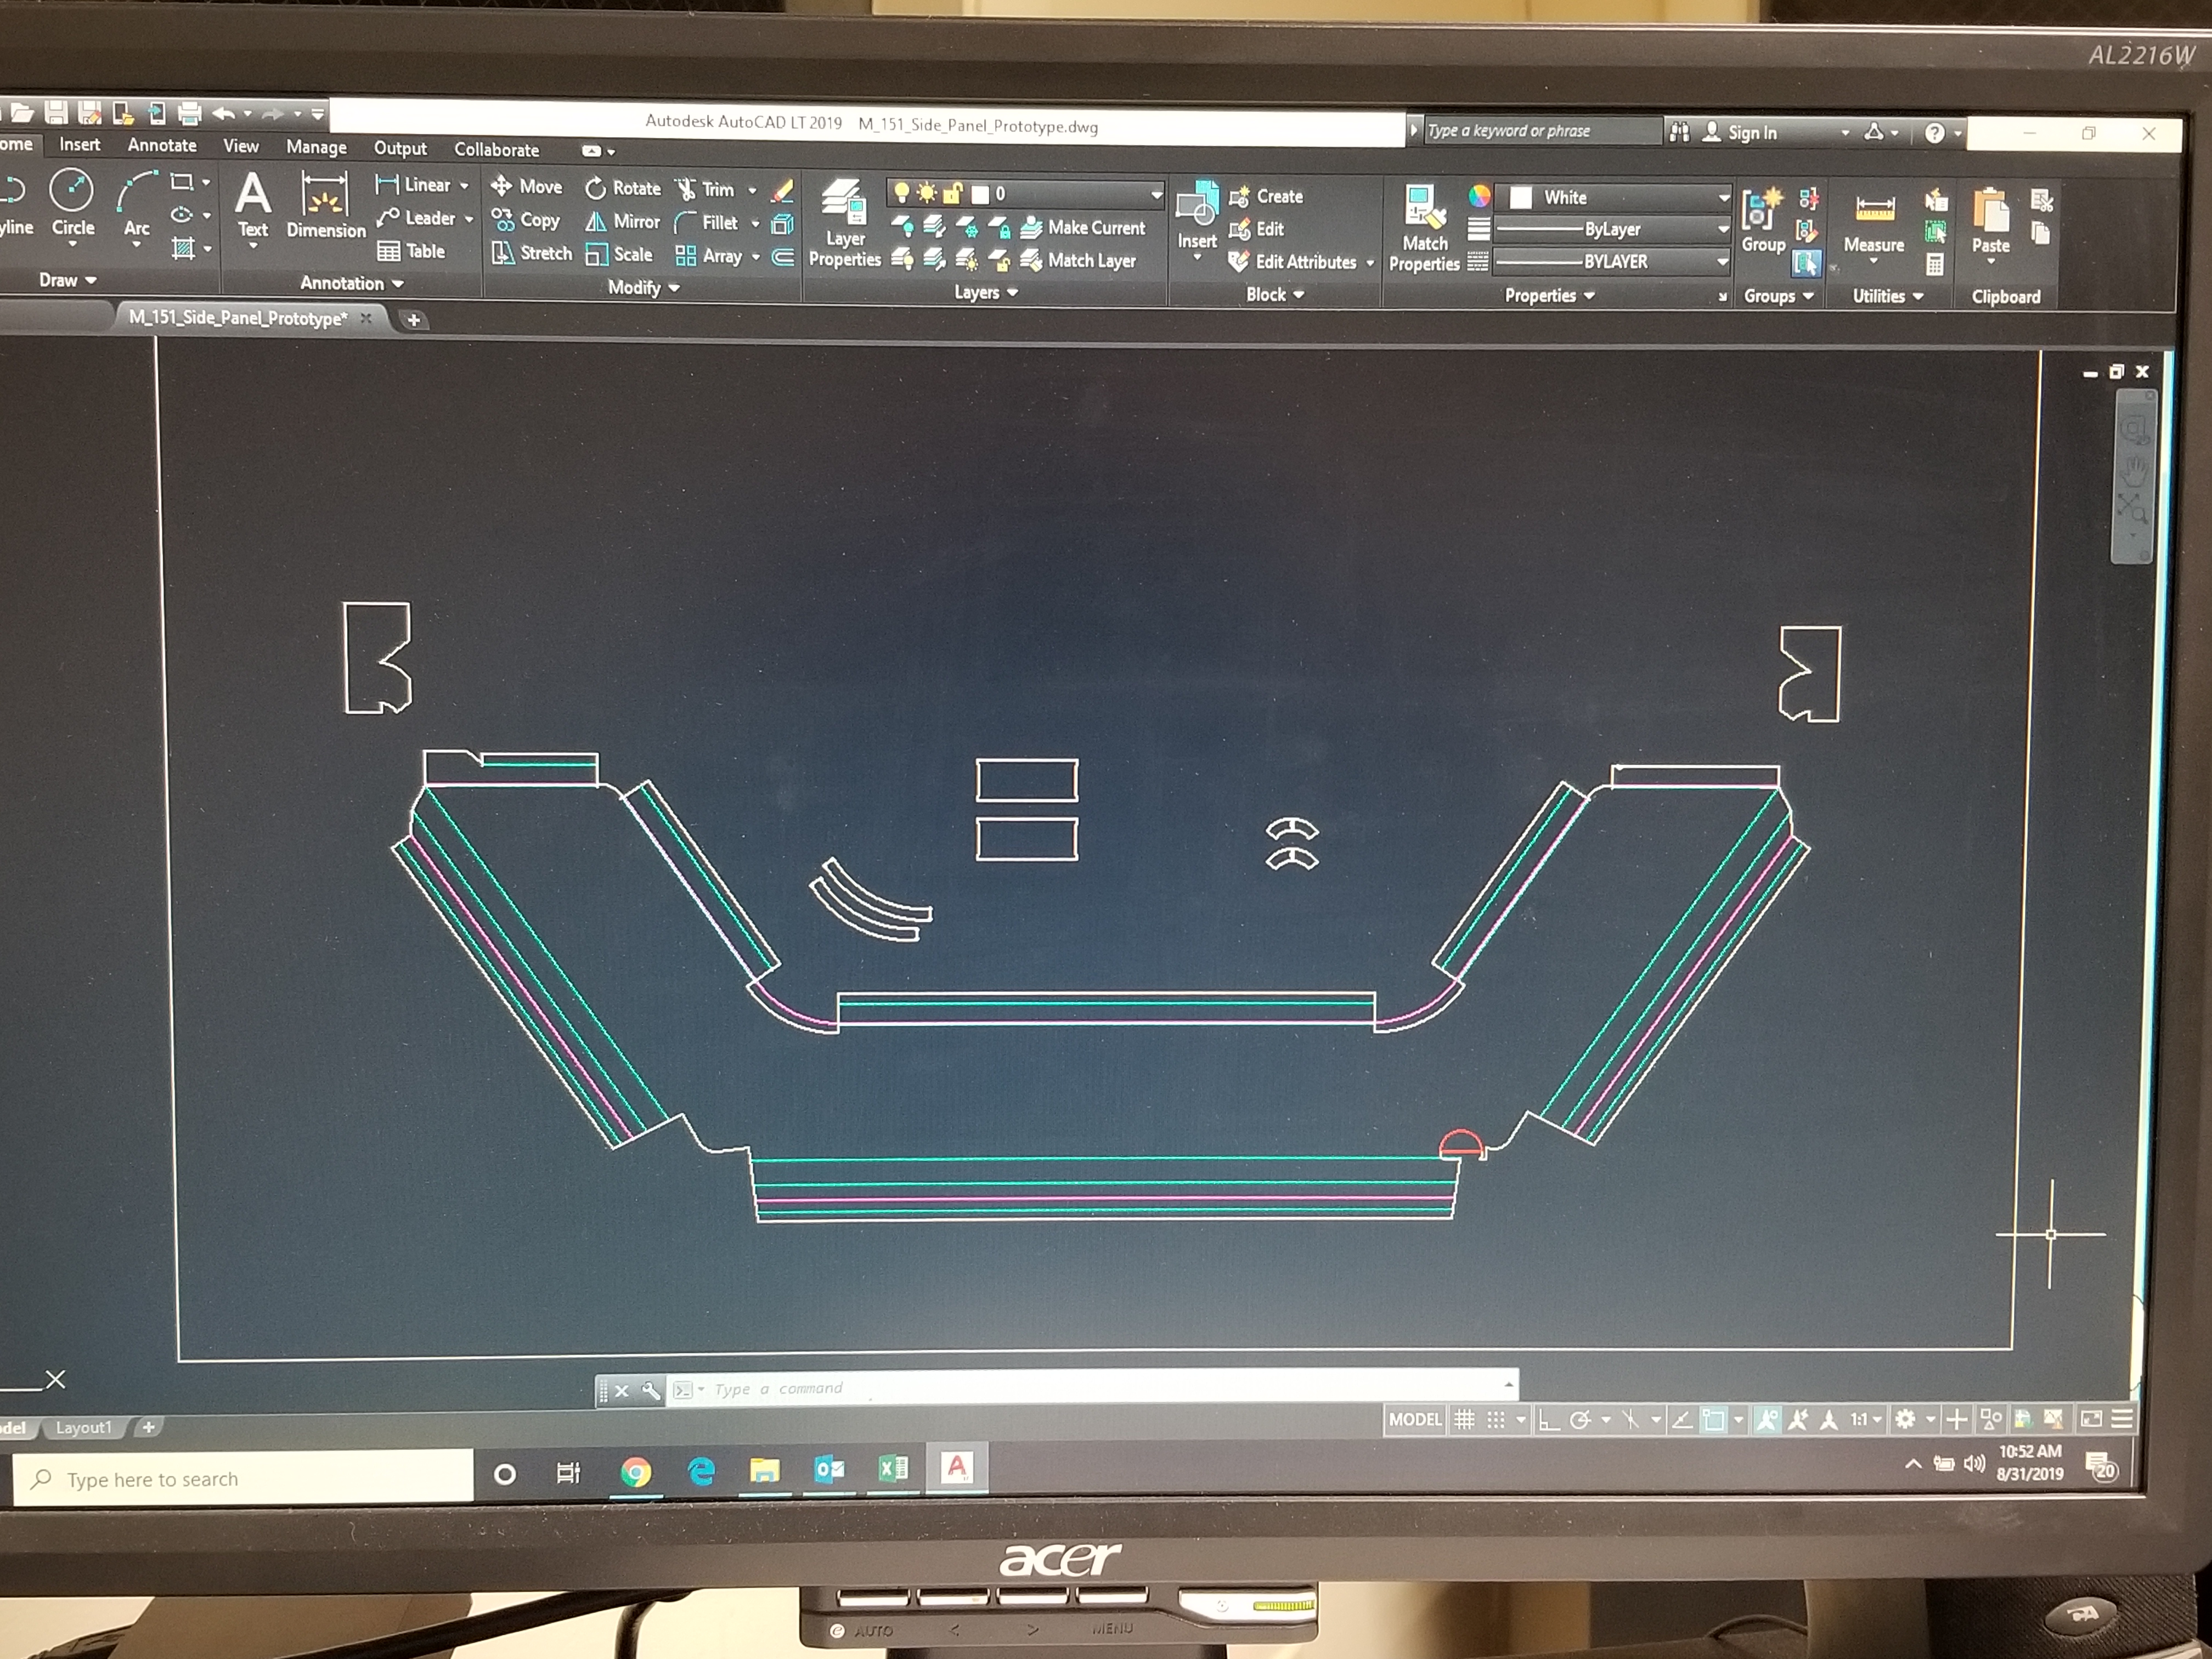Open the Layout1 tab

click(84, 1427)
